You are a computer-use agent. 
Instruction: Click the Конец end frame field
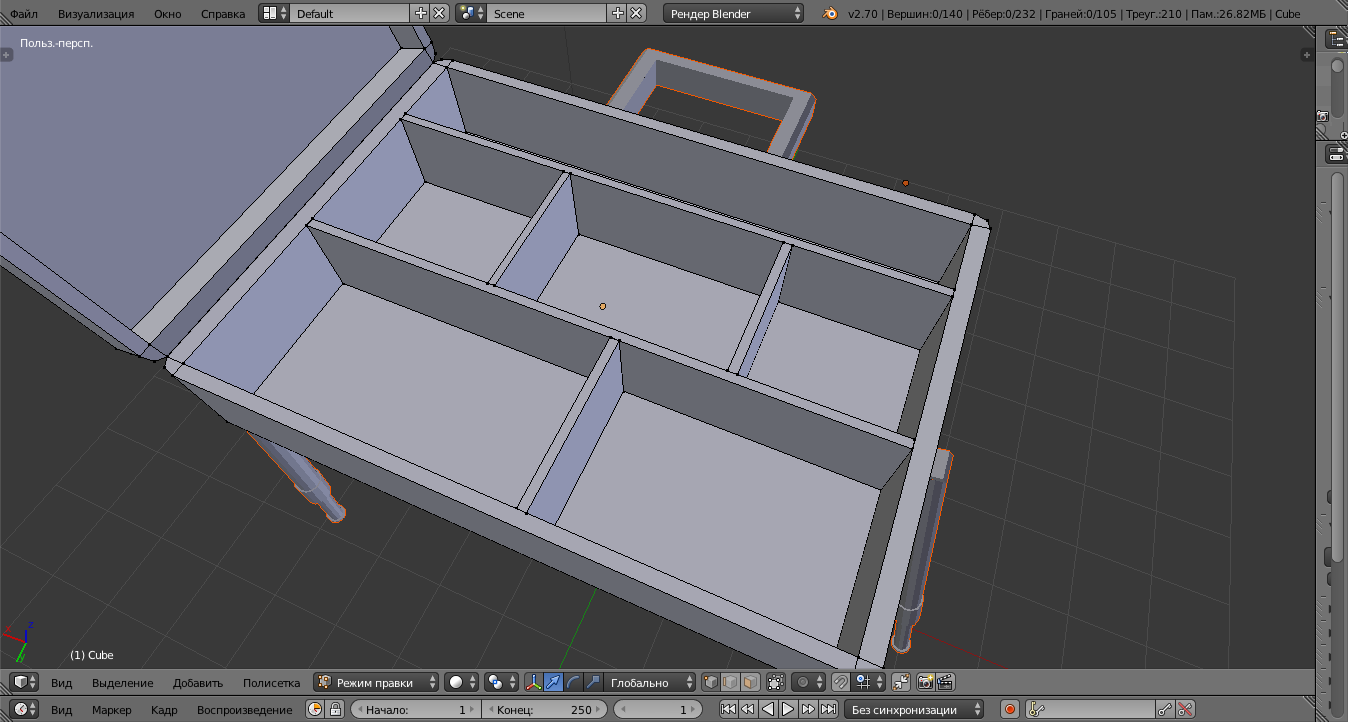pyautogui.click(x=544, y=710)
